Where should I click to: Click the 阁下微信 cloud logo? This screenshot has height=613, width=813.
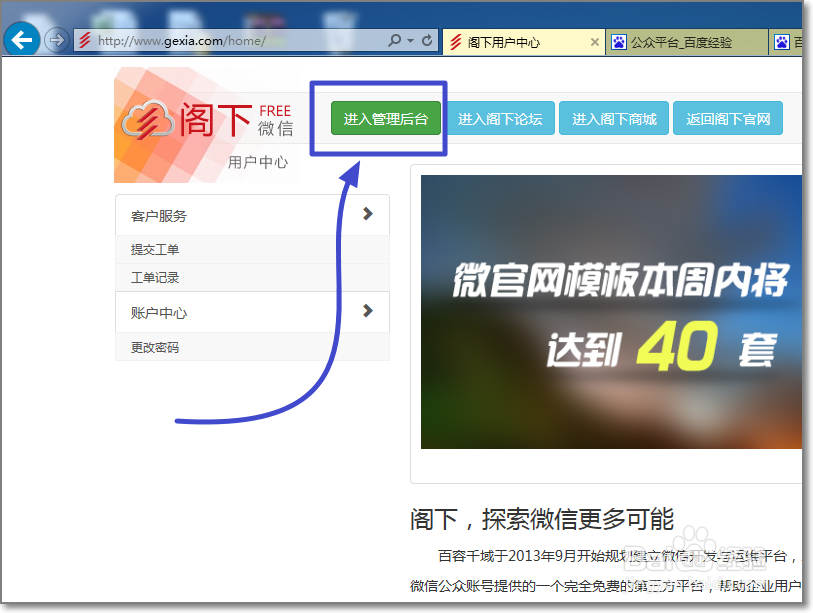148,120
